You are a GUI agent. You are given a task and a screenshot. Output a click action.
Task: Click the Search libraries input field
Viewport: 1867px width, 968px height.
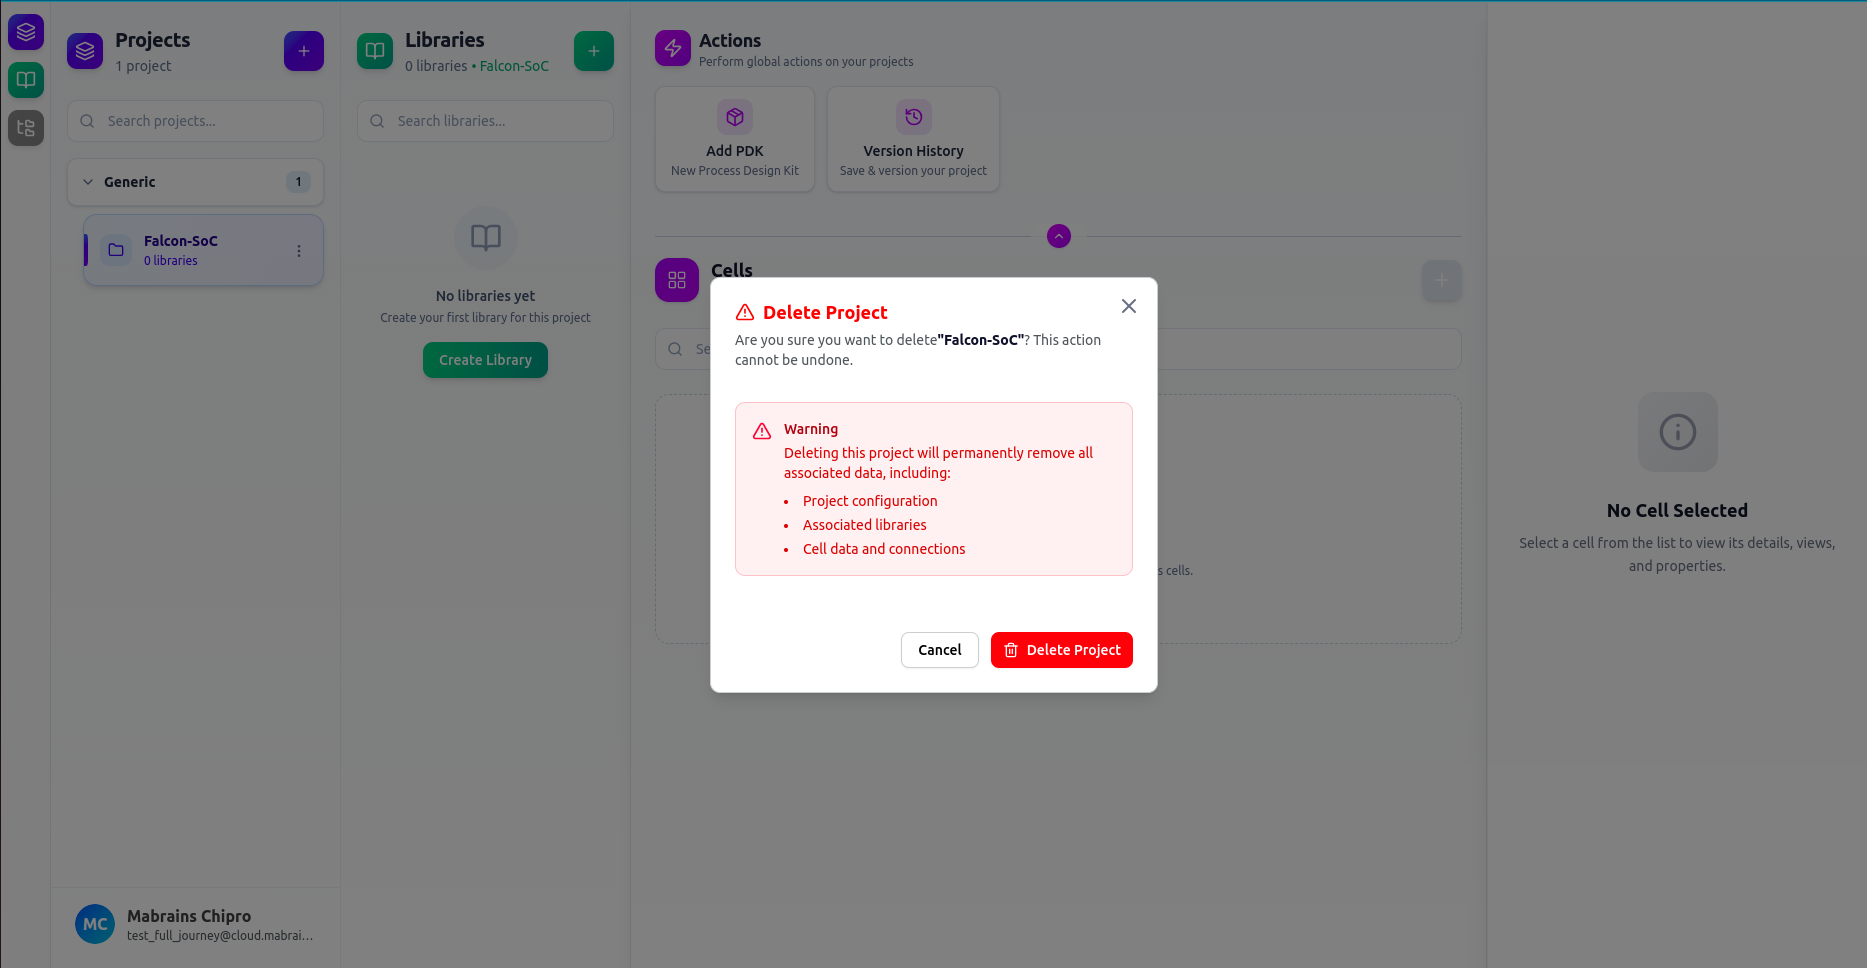[x=485, y=121]
